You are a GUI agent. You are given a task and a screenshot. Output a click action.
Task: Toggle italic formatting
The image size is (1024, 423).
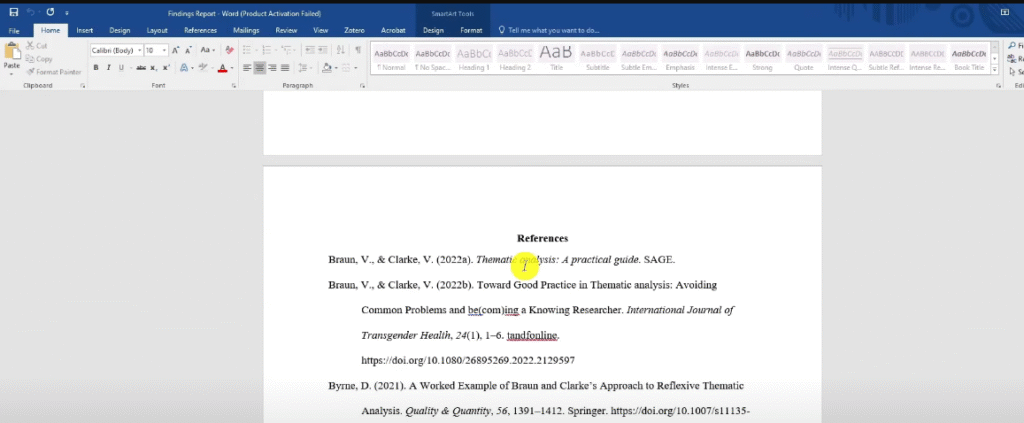click(108, 67)
